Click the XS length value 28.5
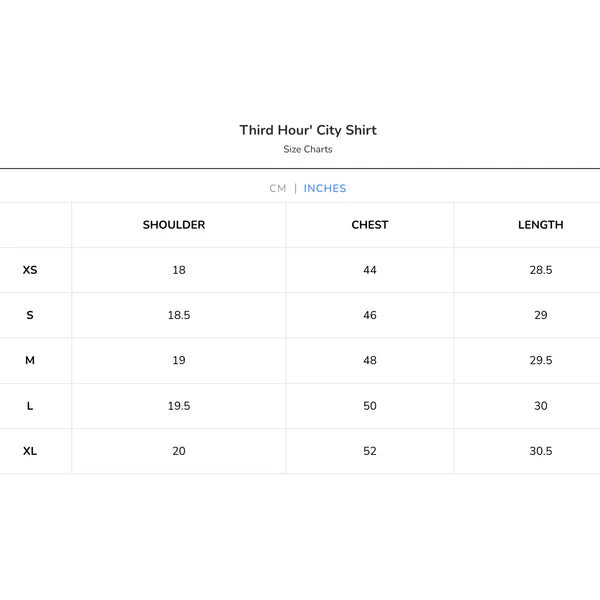 [541, 270]
